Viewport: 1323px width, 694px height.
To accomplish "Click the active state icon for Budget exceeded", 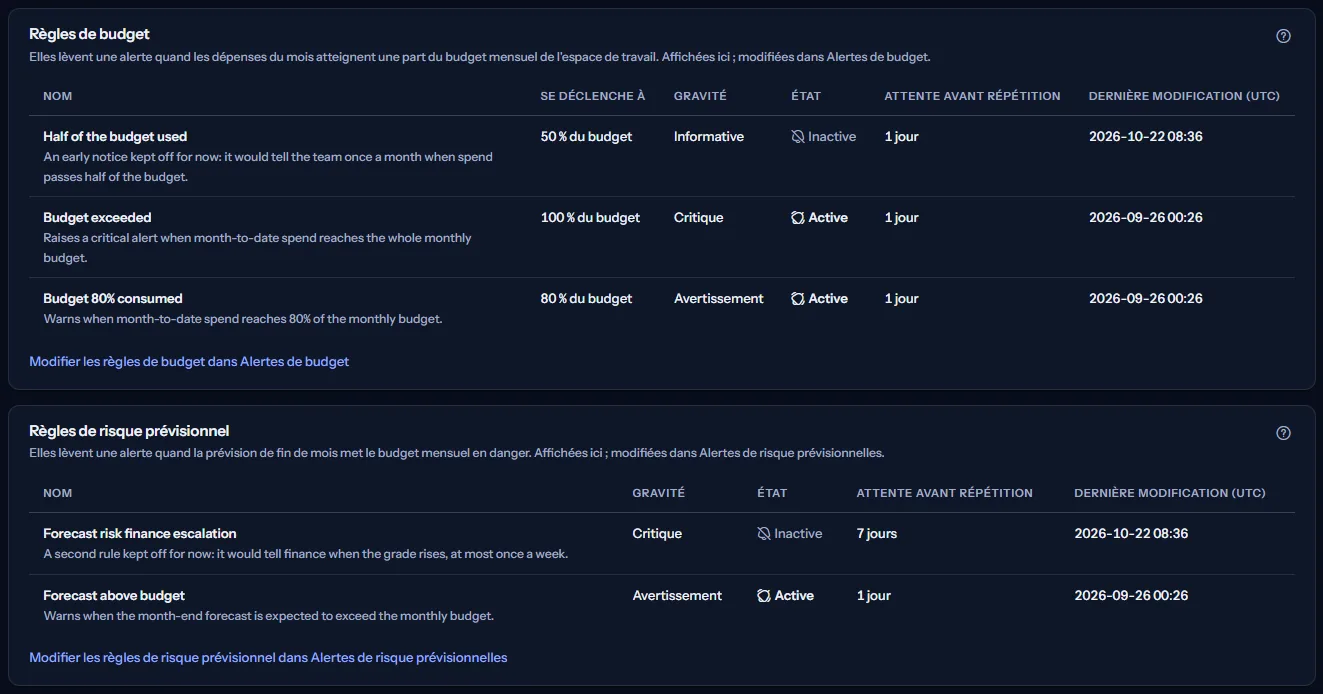I will (798, 218).
